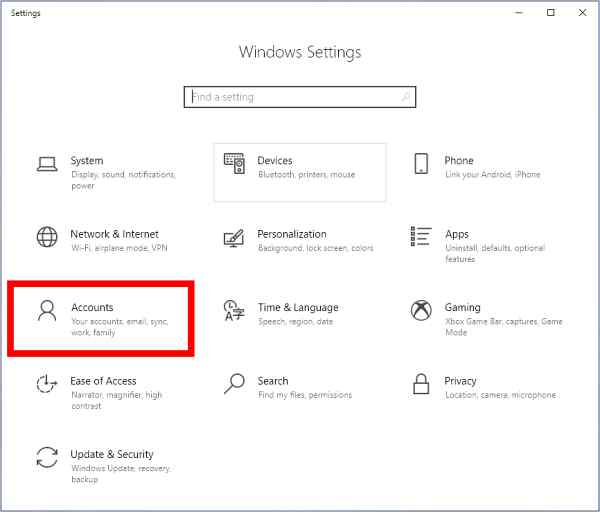Click the Windows Settings heading
The image size is (600, 512).
point(300,52)
